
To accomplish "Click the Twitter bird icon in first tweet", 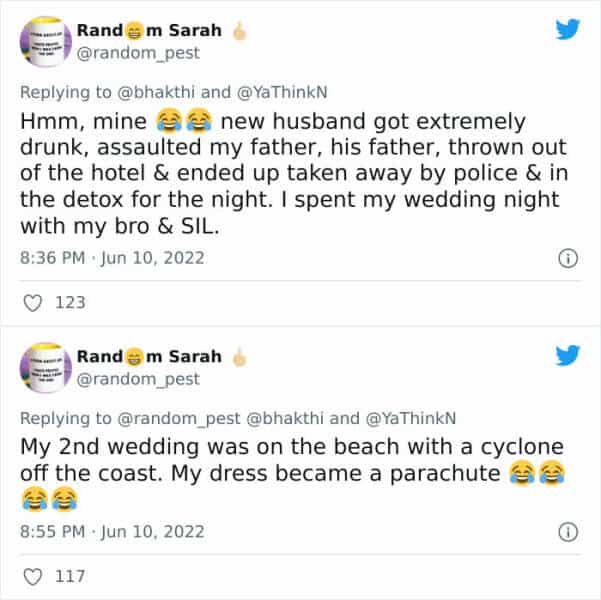I will [x=567, y=31].
